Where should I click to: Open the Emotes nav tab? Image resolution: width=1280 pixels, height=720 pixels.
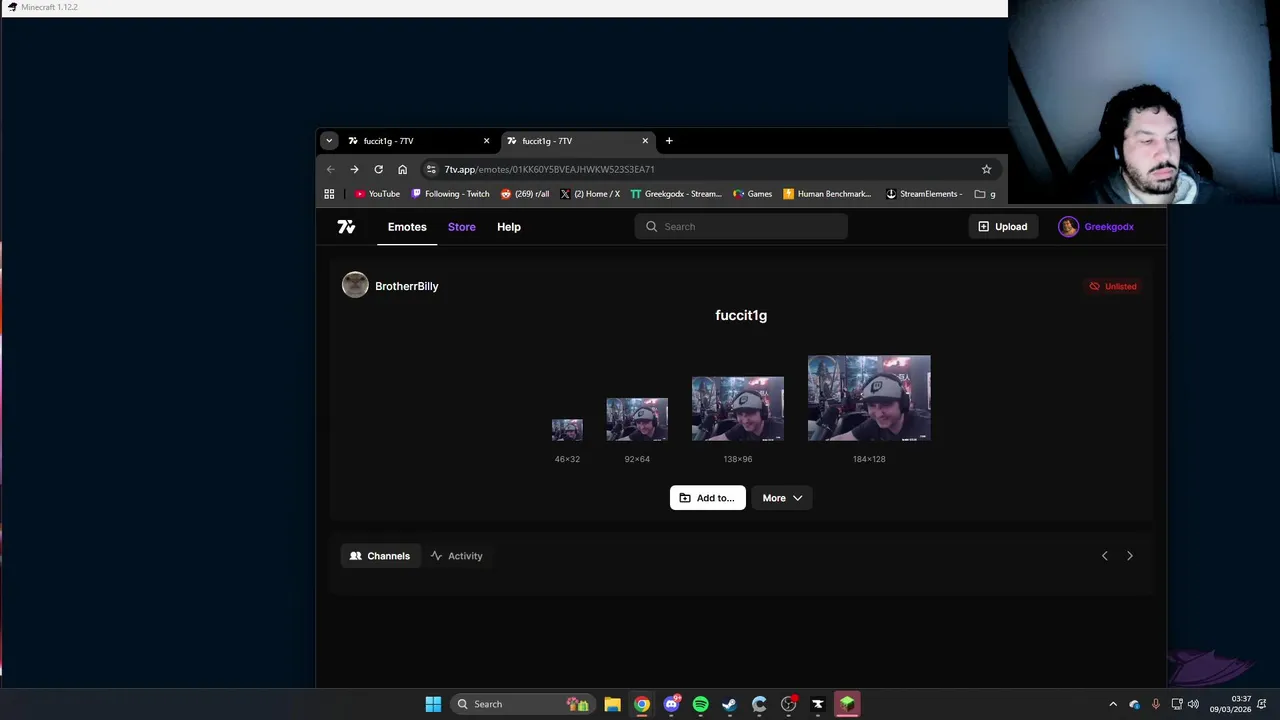tap(407, 227)
